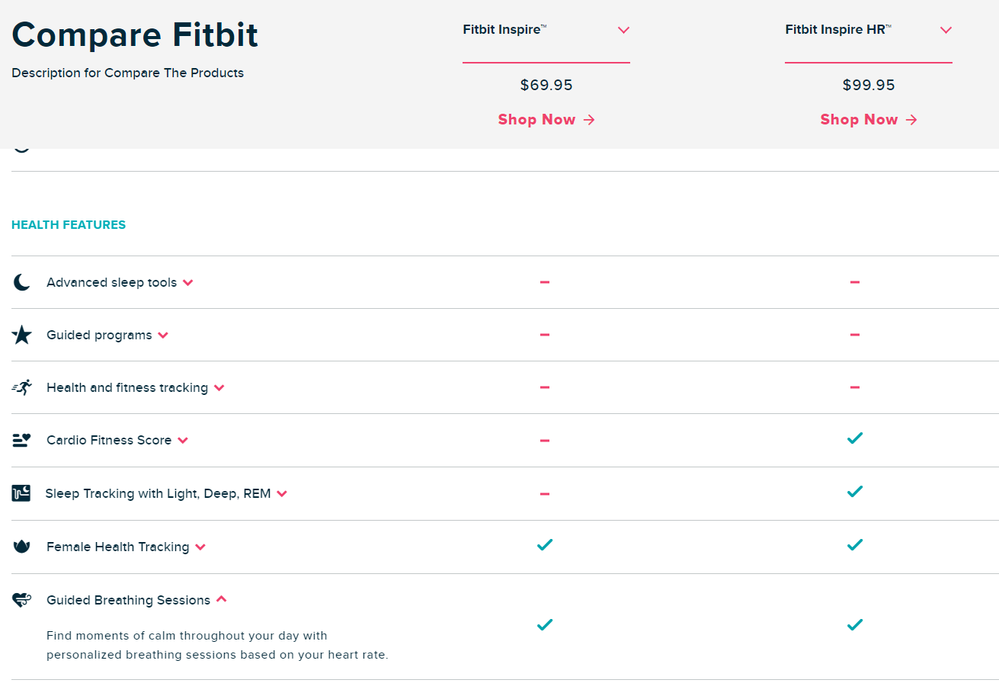Click the star icon for Guided programs

22,334
